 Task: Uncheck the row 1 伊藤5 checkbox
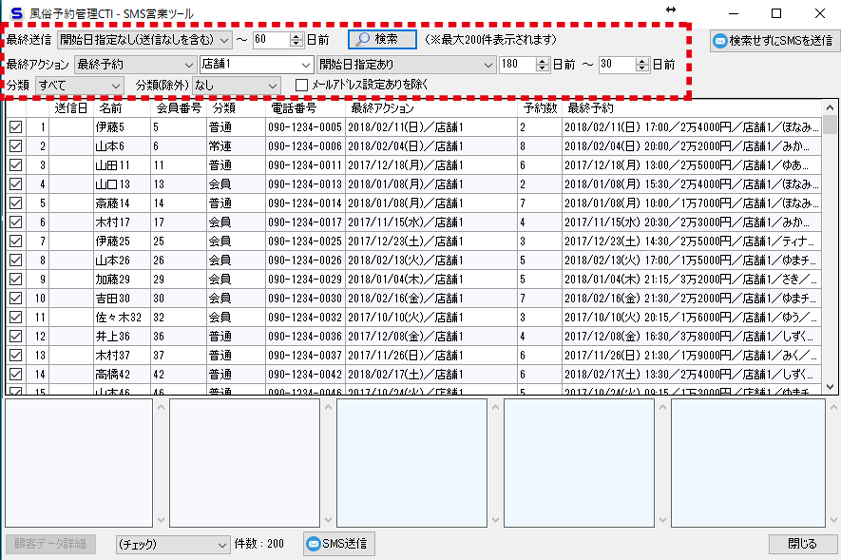pos(16,127)
